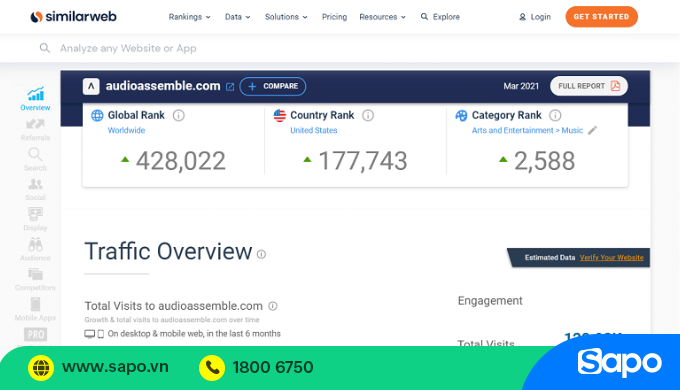This screenshot has height=390, width=680.
Task: Click the country rank value 177,743
Action: pos(363,161)
